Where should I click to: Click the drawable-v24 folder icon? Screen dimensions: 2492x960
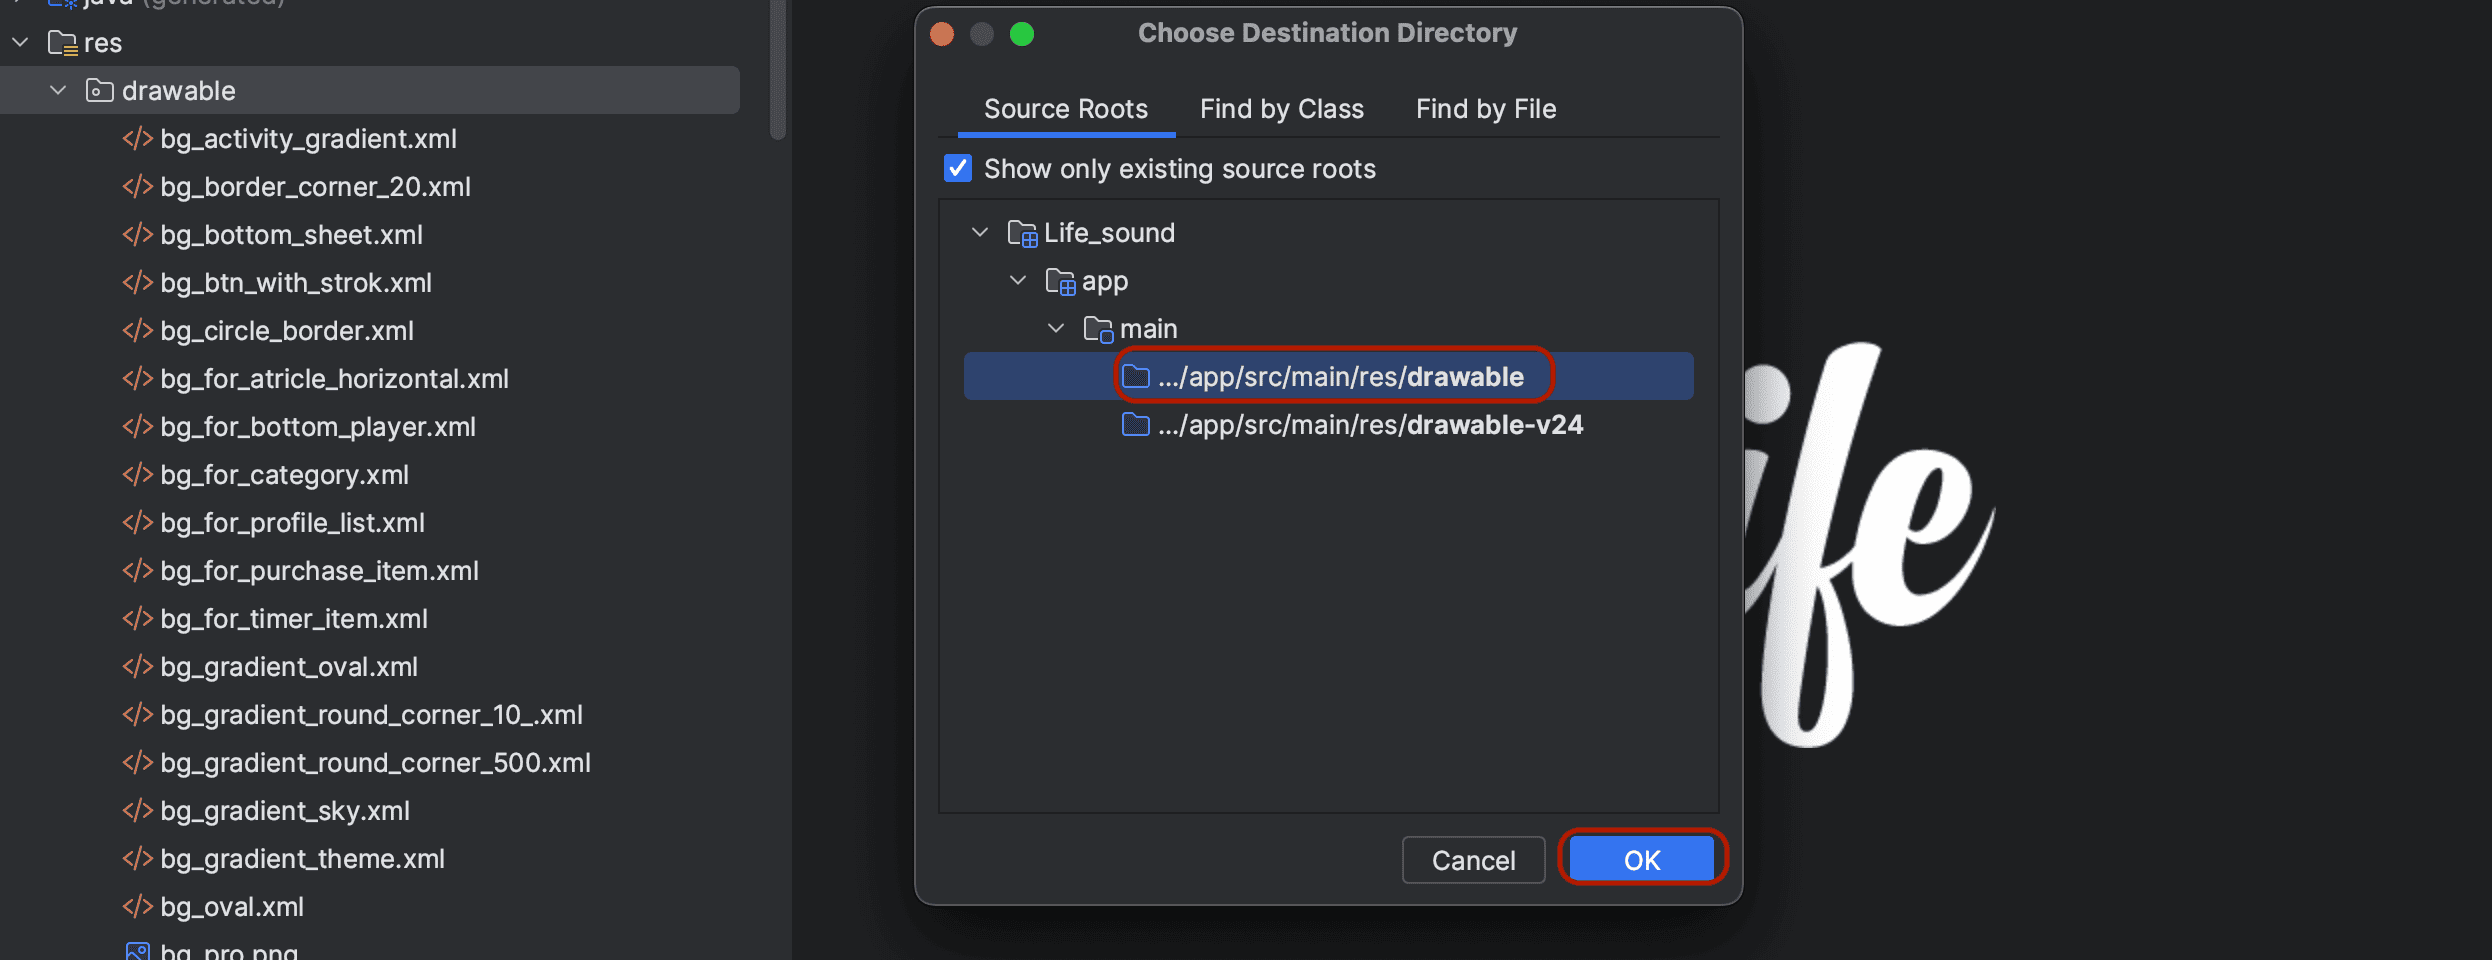click(1135, 425)
